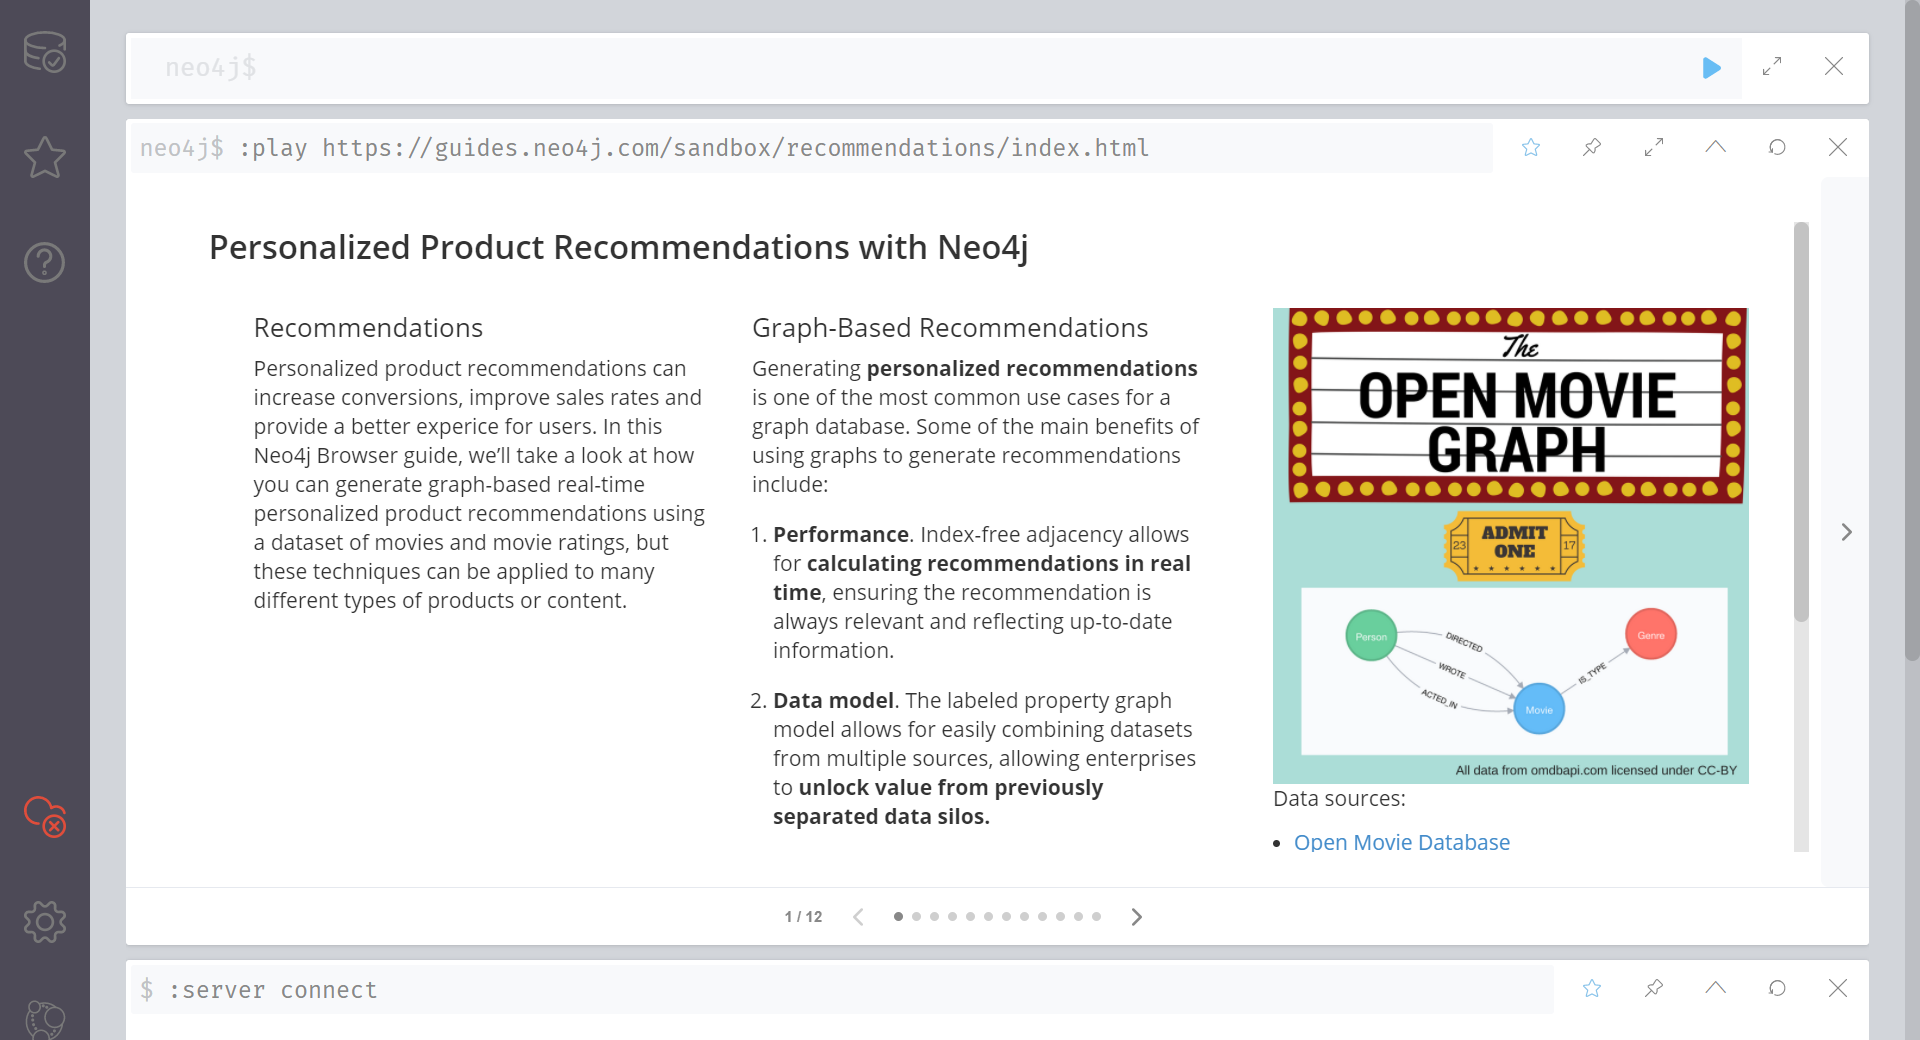Expand the query editor to fullscreen
This screenshot has width=1920, height=1040.
[x=1772, y=67]
